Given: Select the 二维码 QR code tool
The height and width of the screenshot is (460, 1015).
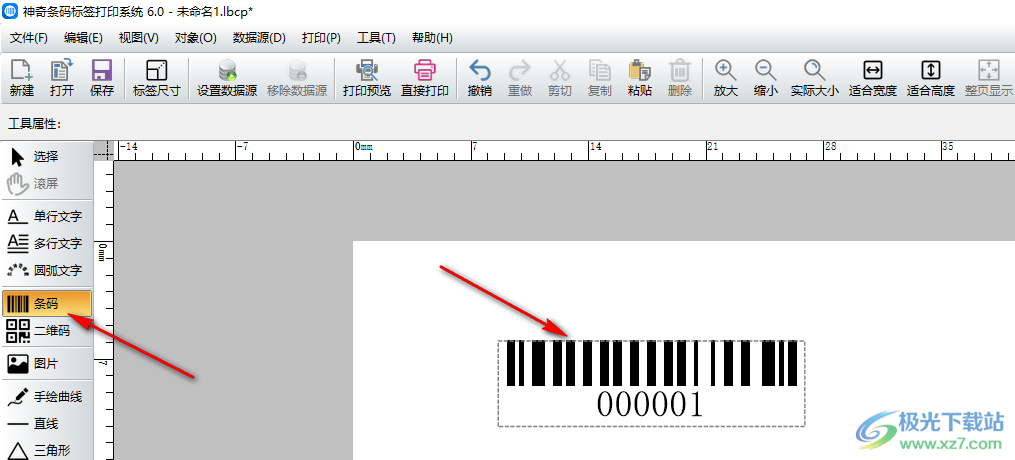Looking at the screenshot, I should (x=47, y=331).
